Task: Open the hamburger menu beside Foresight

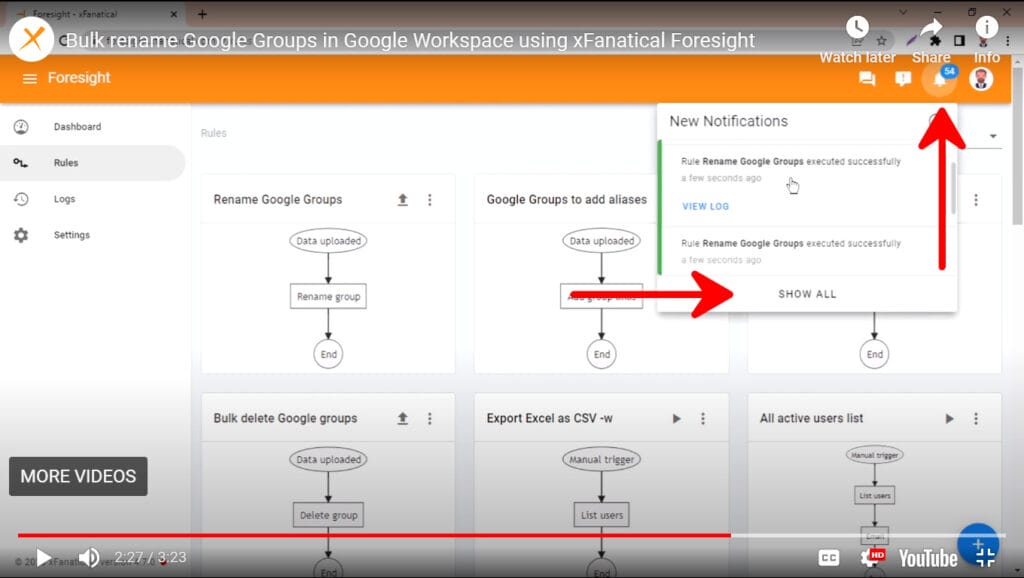Action: click(x=30, y=77)
